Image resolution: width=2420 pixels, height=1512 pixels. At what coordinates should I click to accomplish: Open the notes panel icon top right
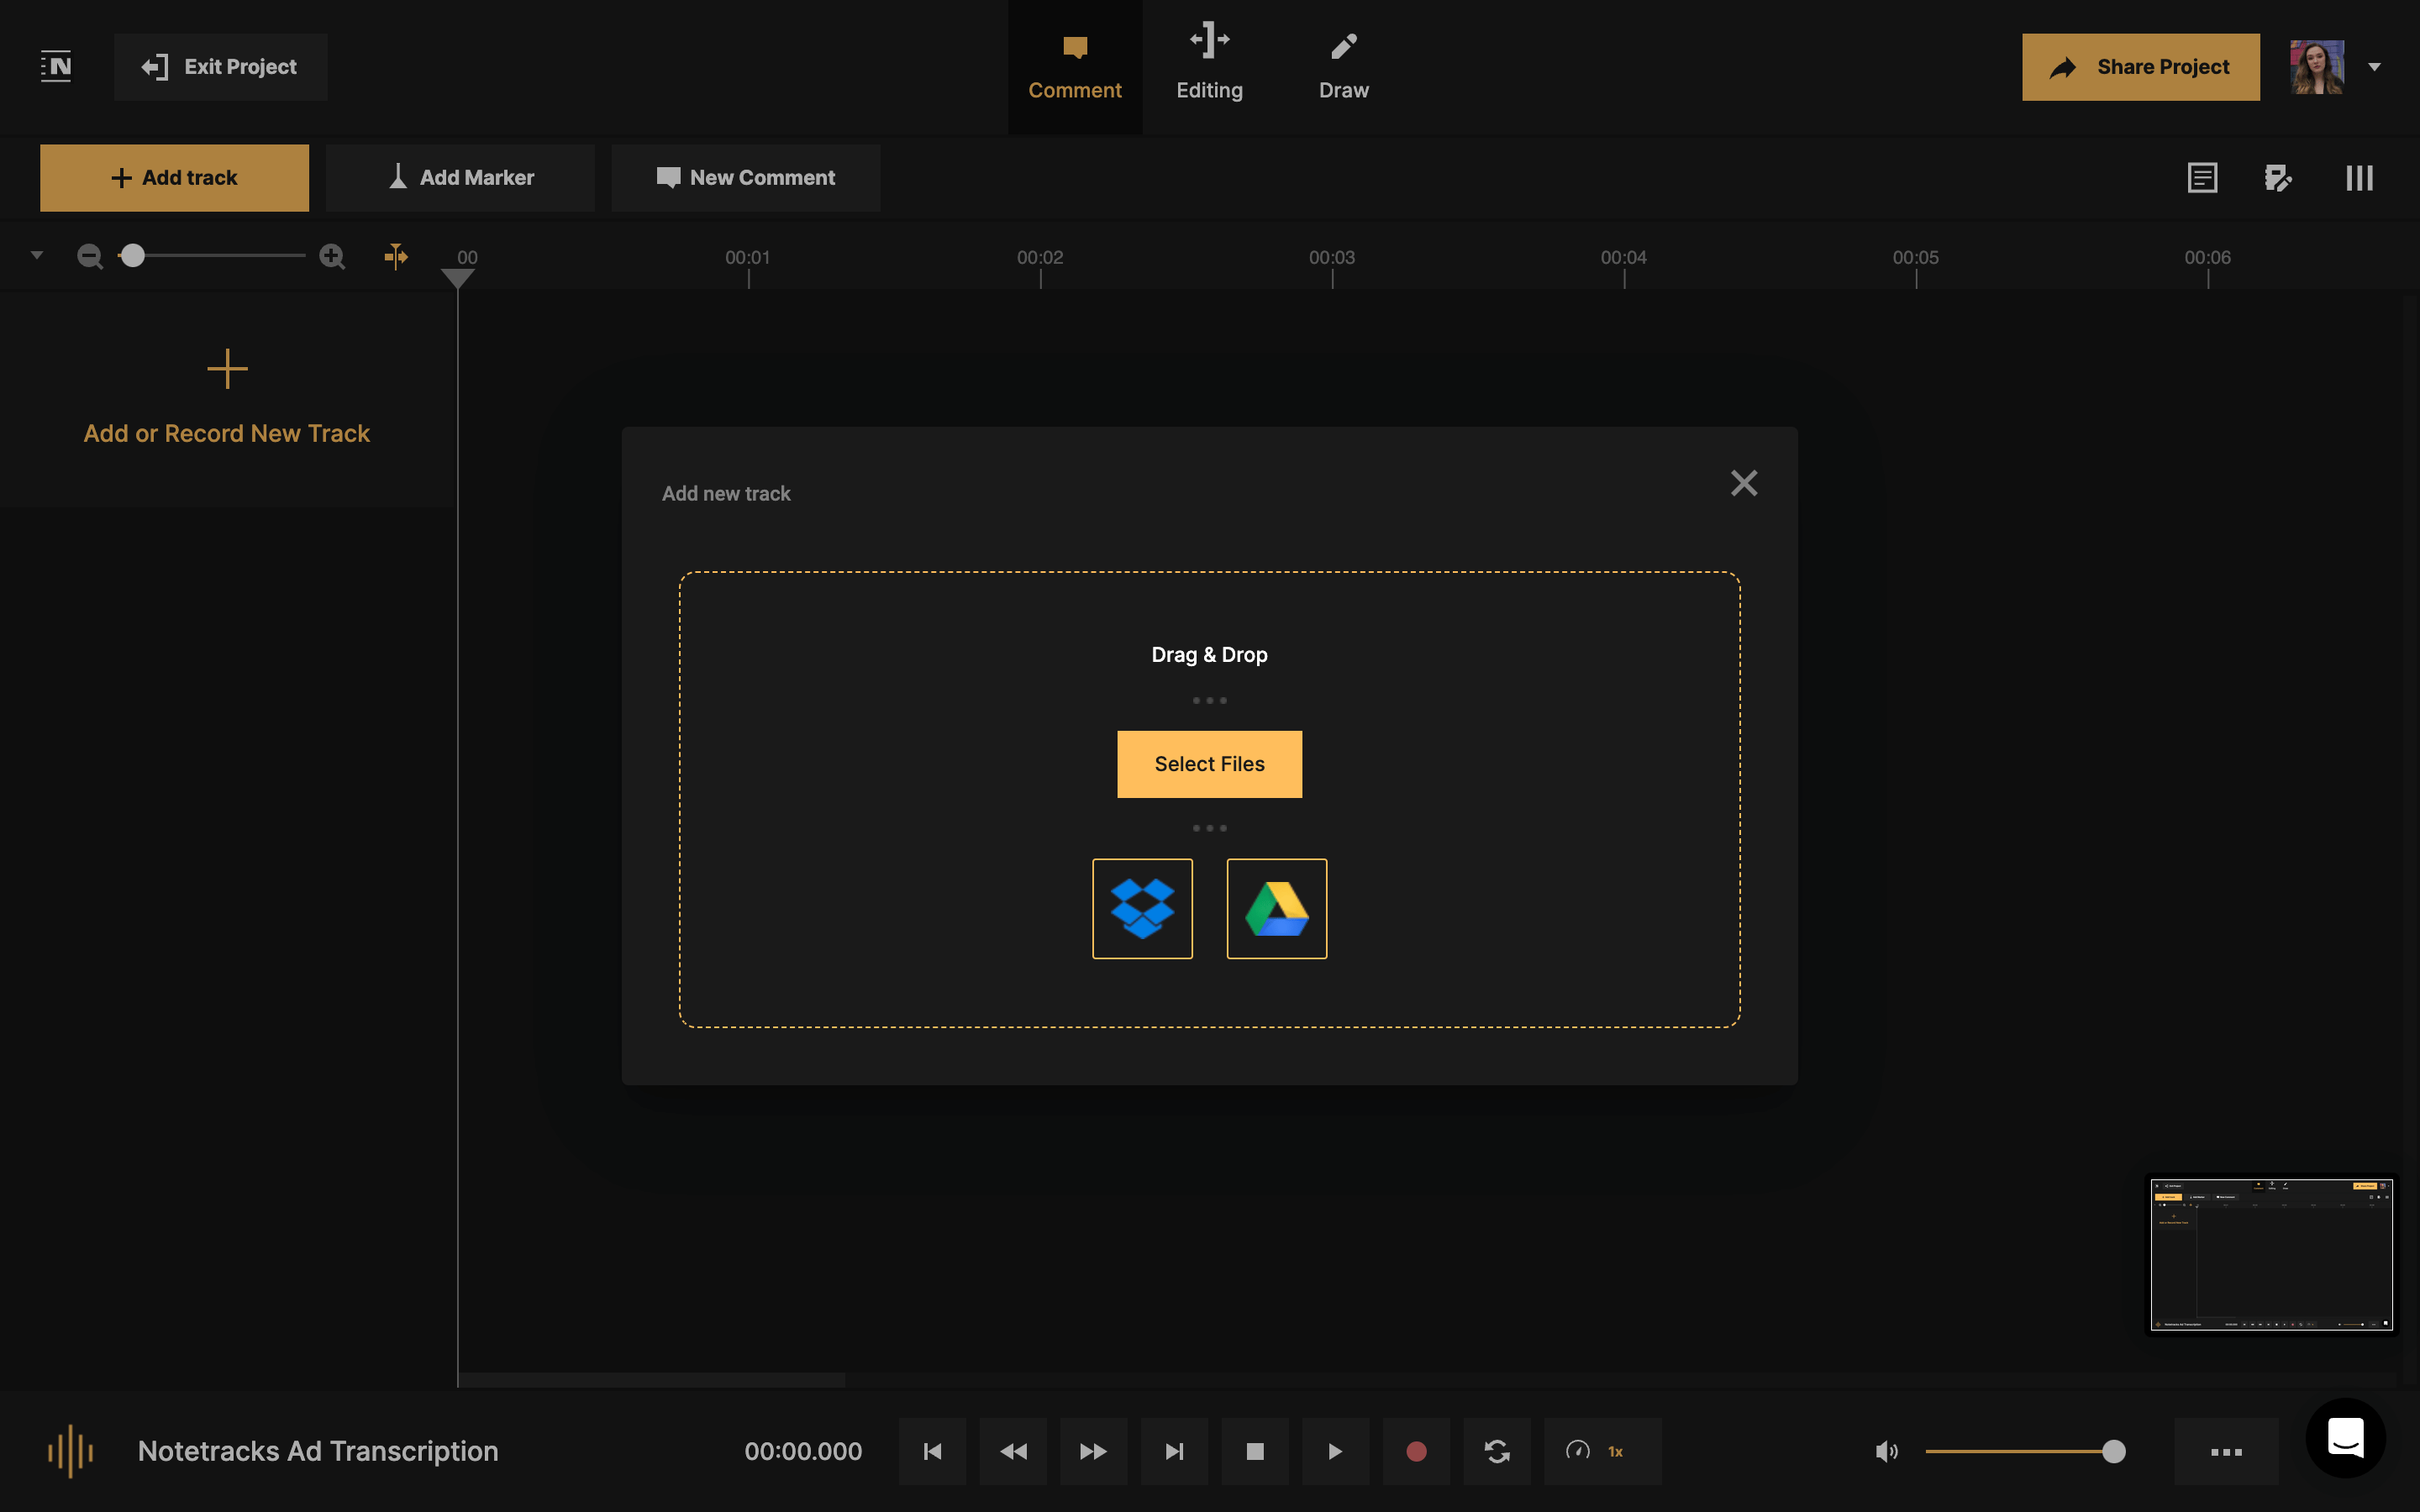tap(2202, 177)
